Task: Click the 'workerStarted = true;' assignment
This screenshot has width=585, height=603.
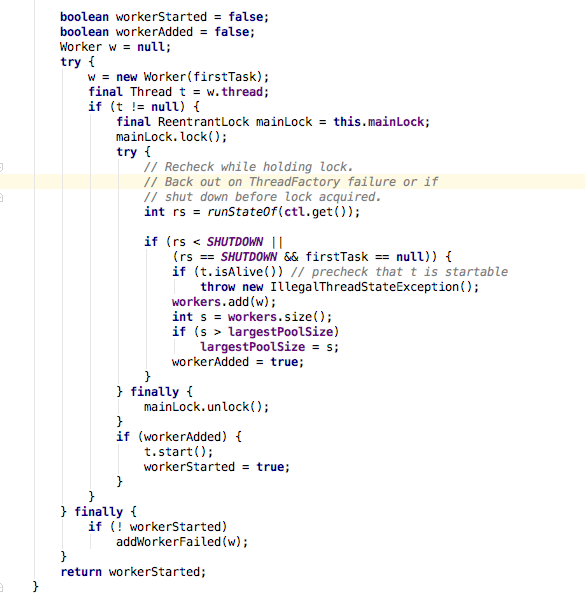Action: [x=217, y=467]
